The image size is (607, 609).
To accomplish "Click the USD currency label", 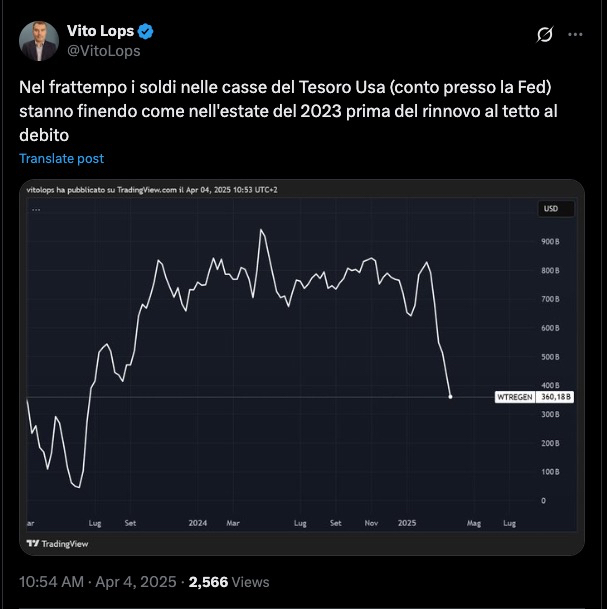I will 551,209.
